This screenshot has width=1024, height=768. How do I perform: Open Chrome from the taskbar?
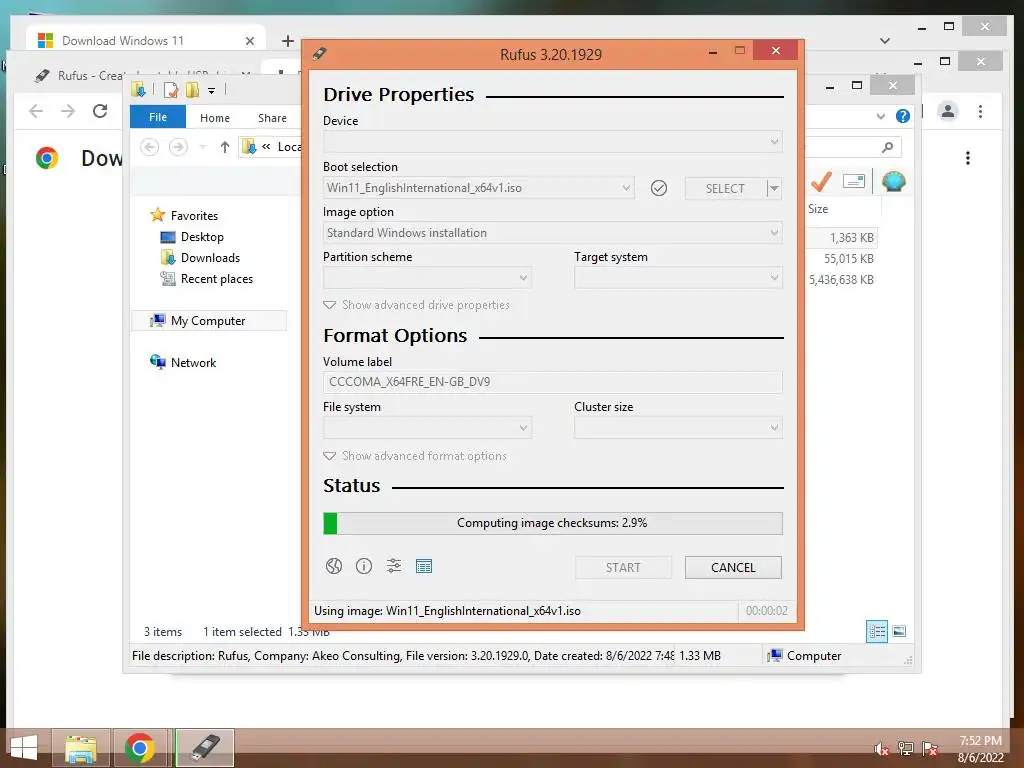[139, 748]
